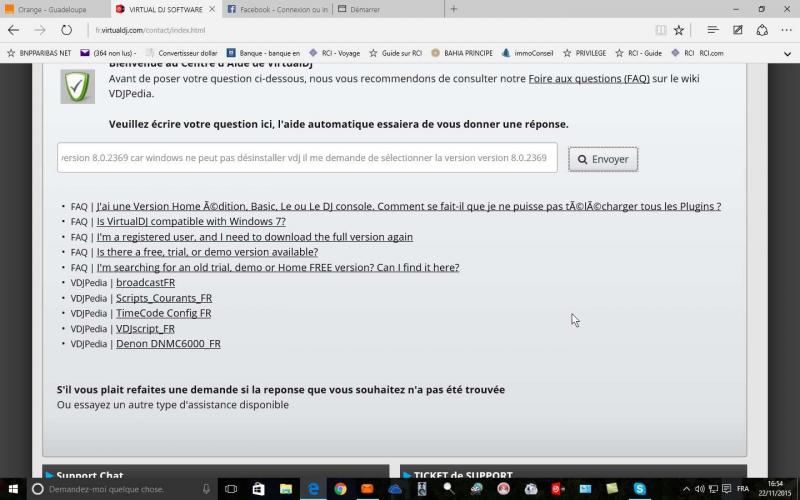Open Skype from the taskbar

click(x=640, y=489)
